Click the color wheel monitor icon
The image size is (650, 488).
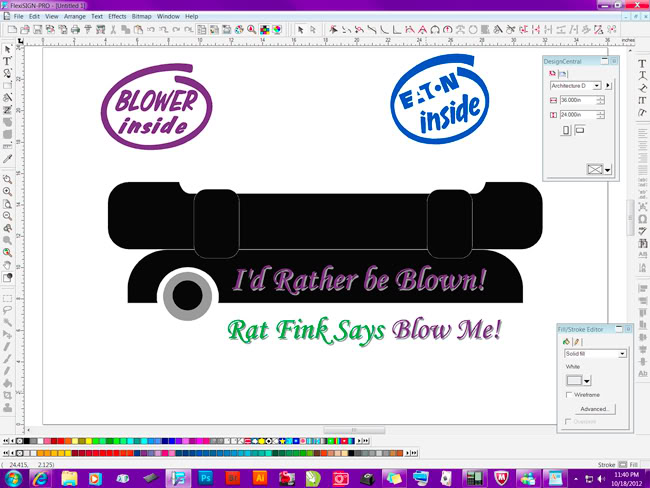click(276, 29)
